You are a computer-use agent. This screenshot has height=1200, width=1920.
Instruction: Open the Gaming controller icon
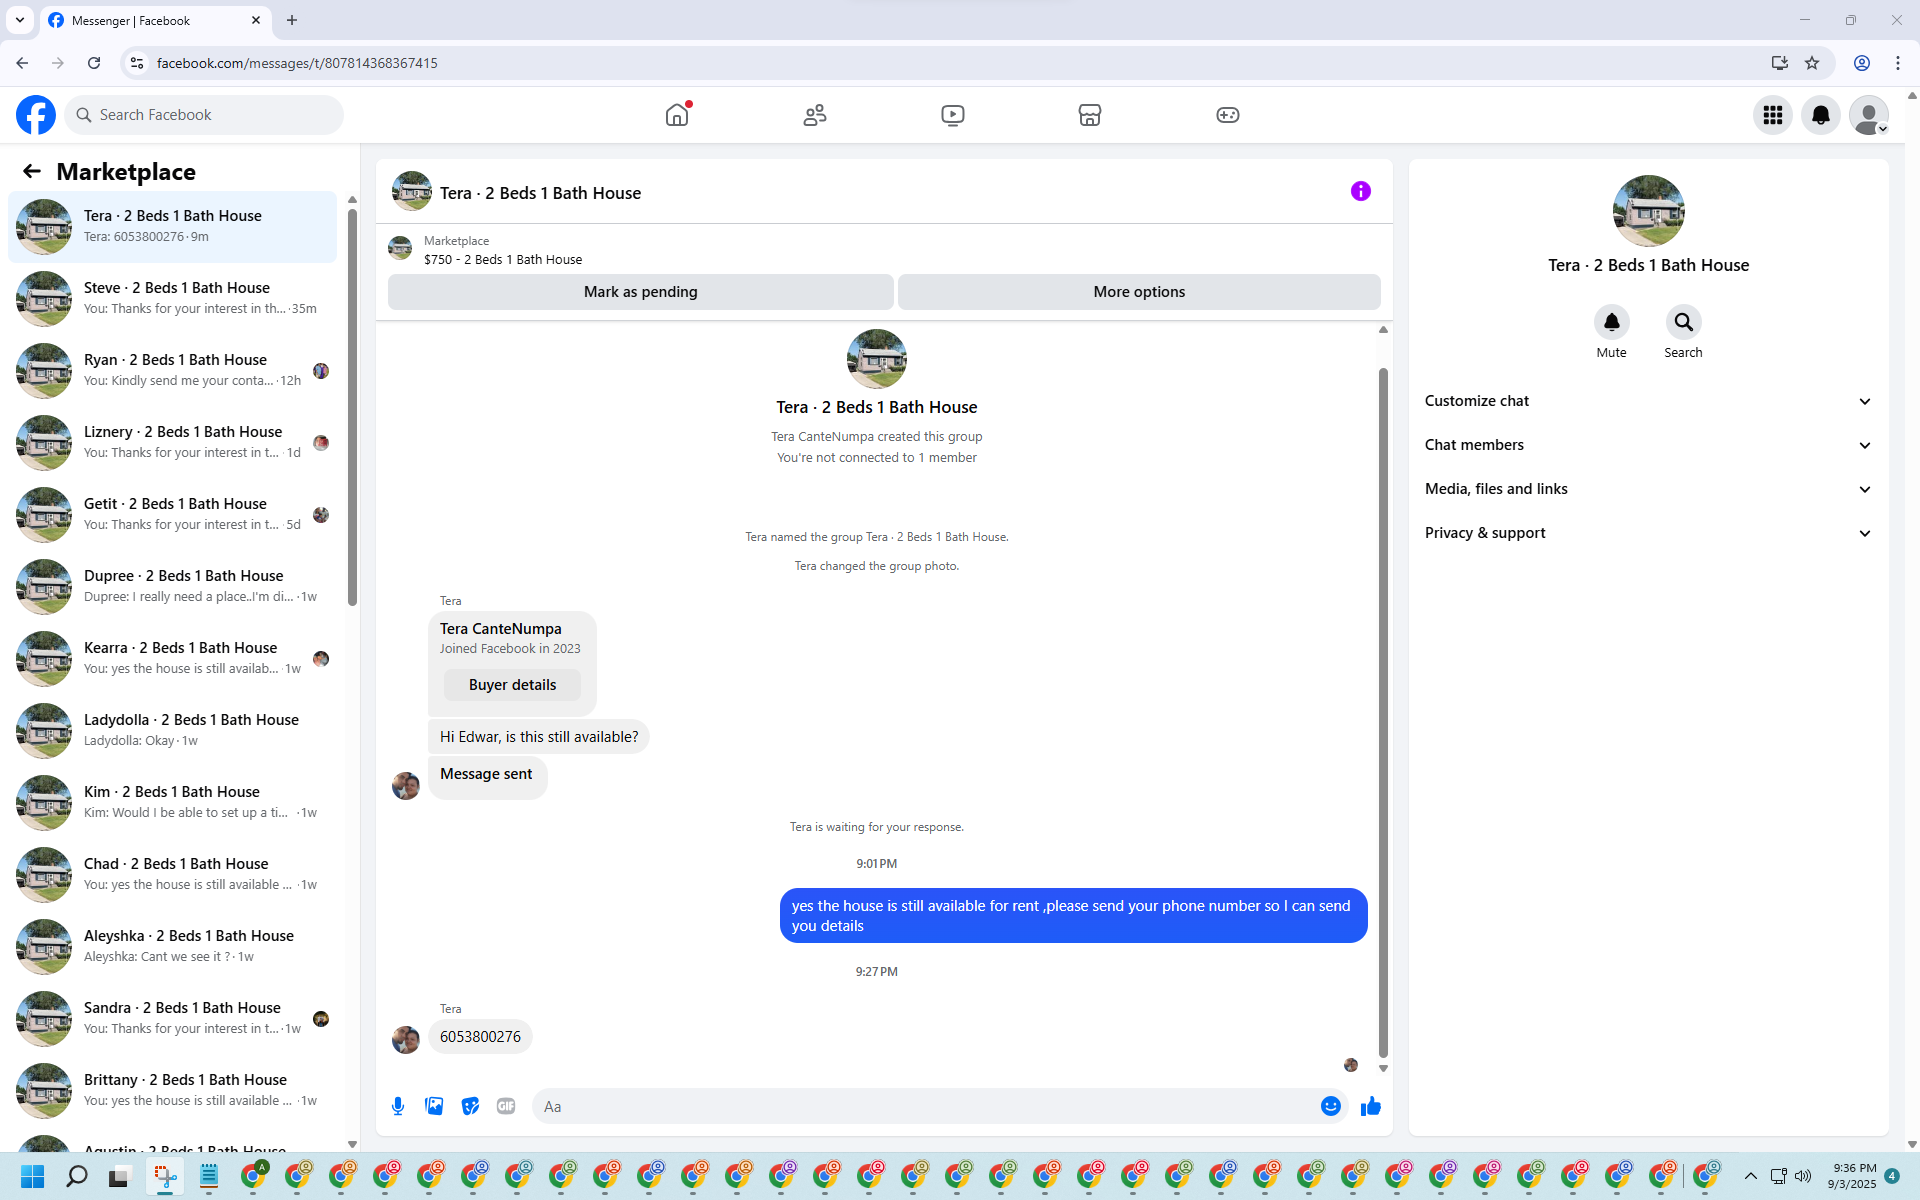(x=1228, y=115)
